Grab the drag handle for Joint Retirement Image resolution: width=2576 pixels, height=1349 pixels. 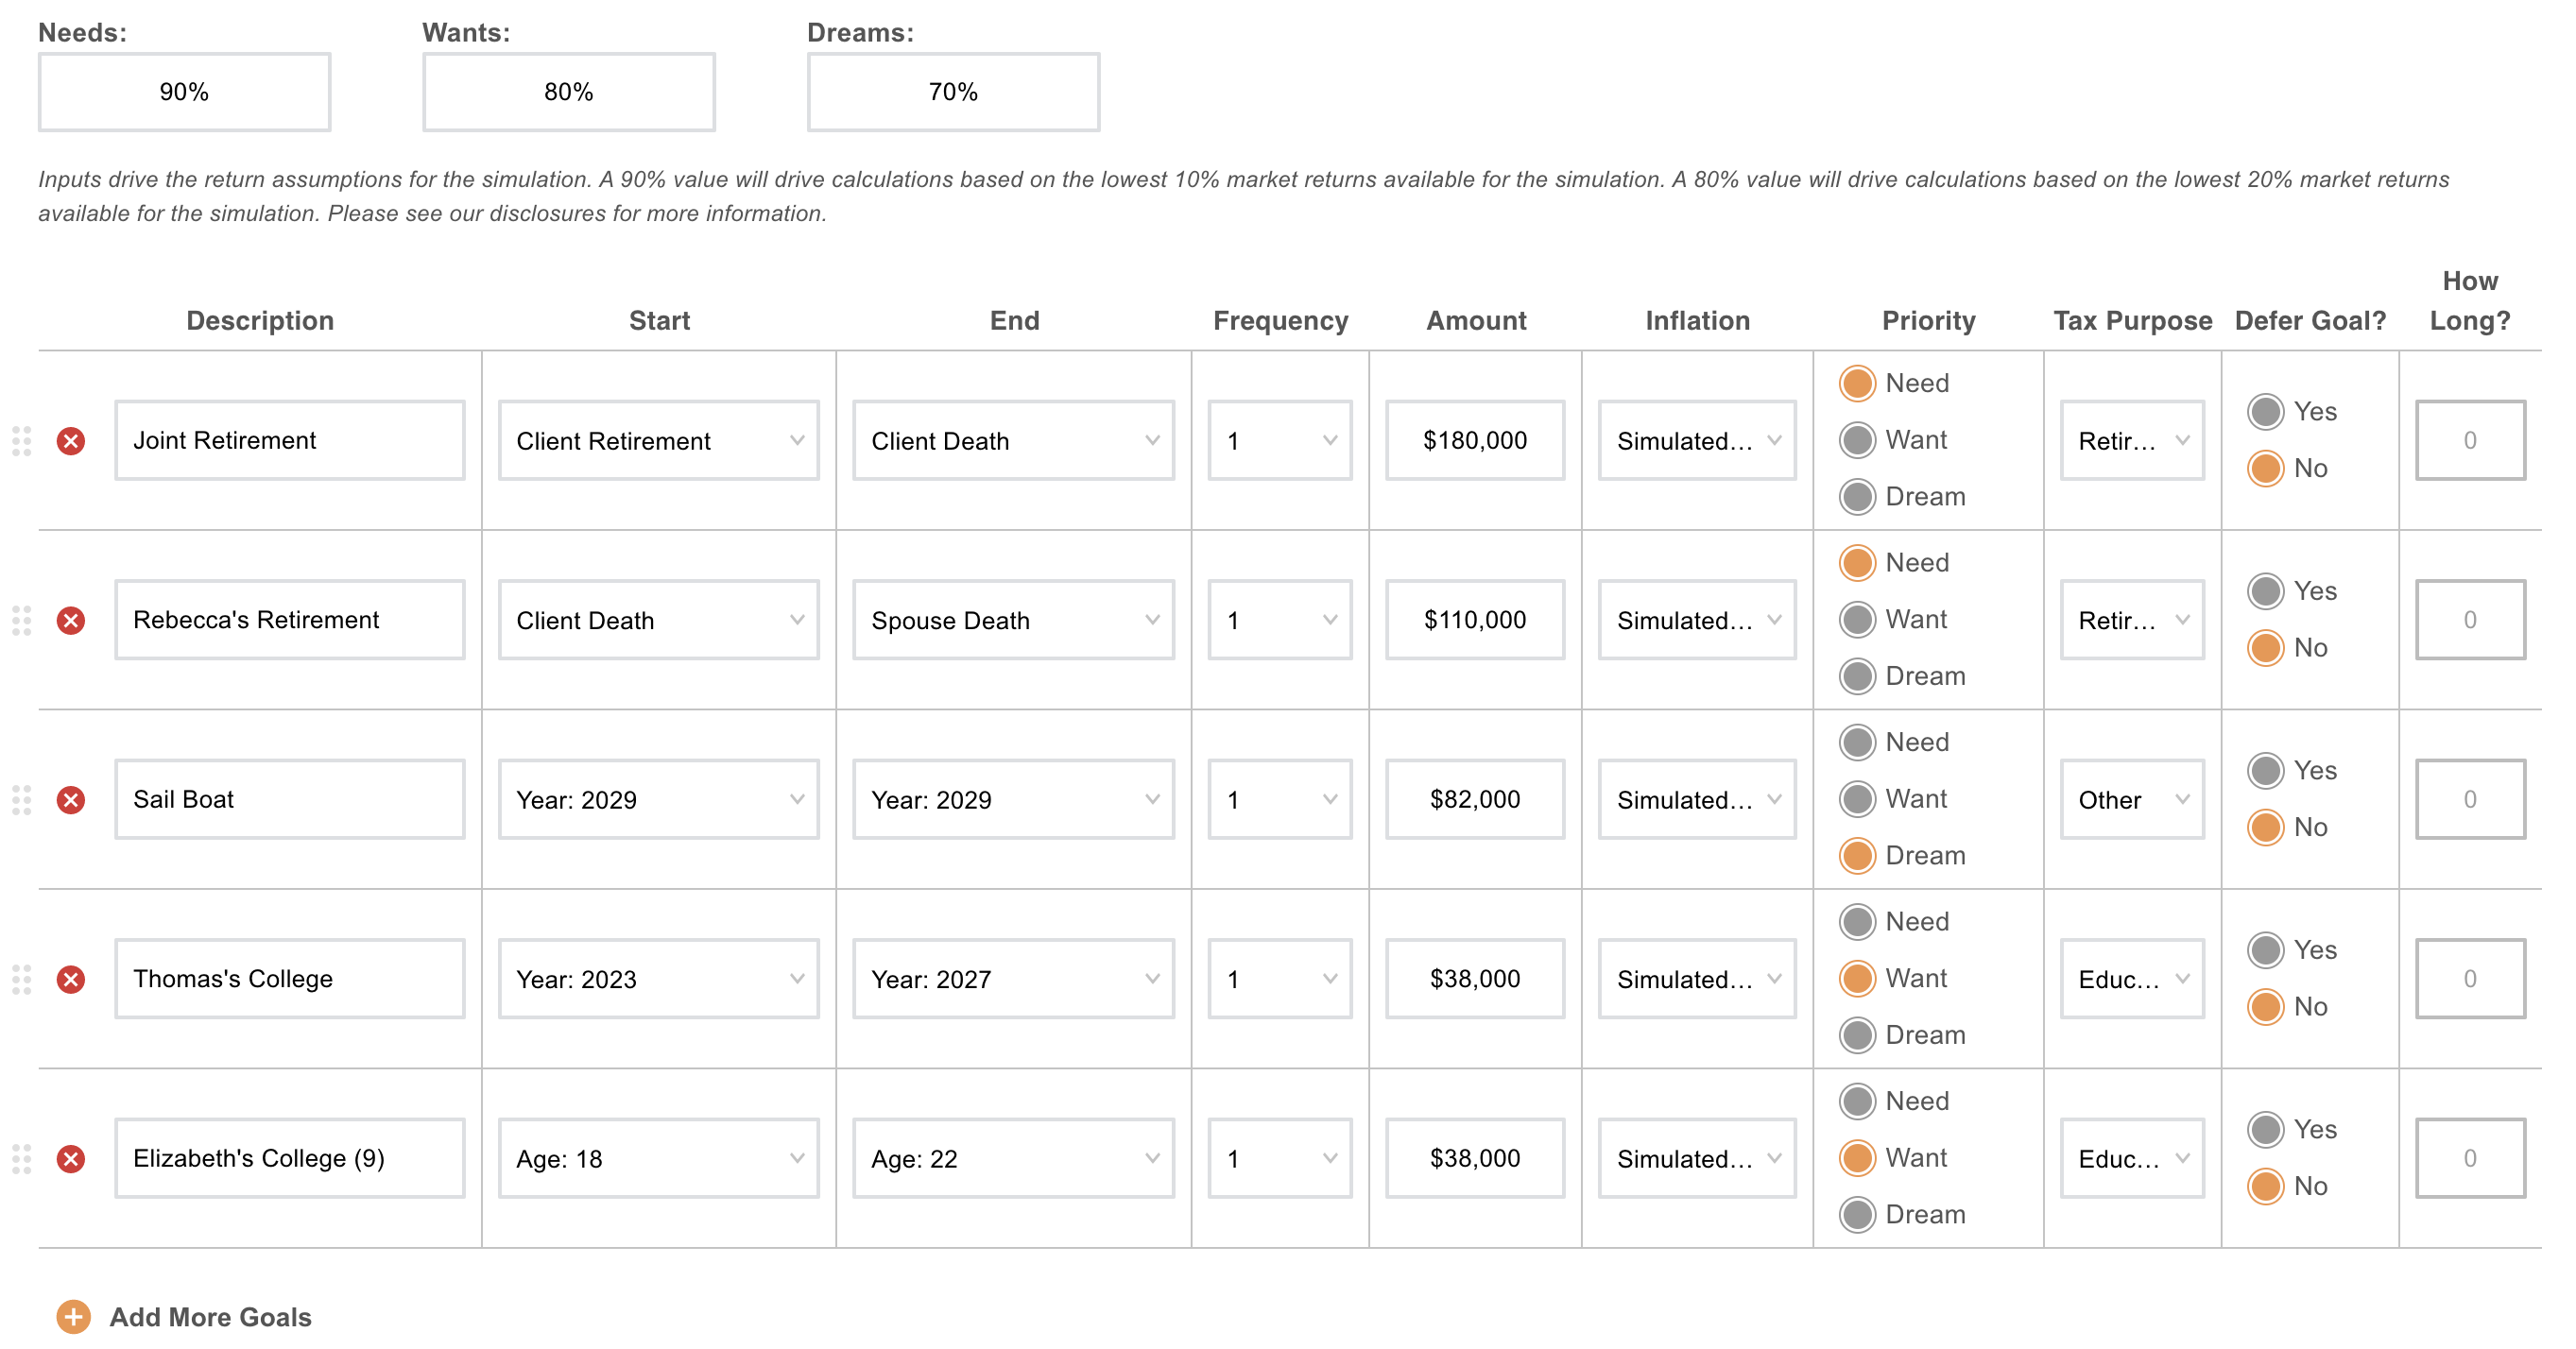(21, 441)
